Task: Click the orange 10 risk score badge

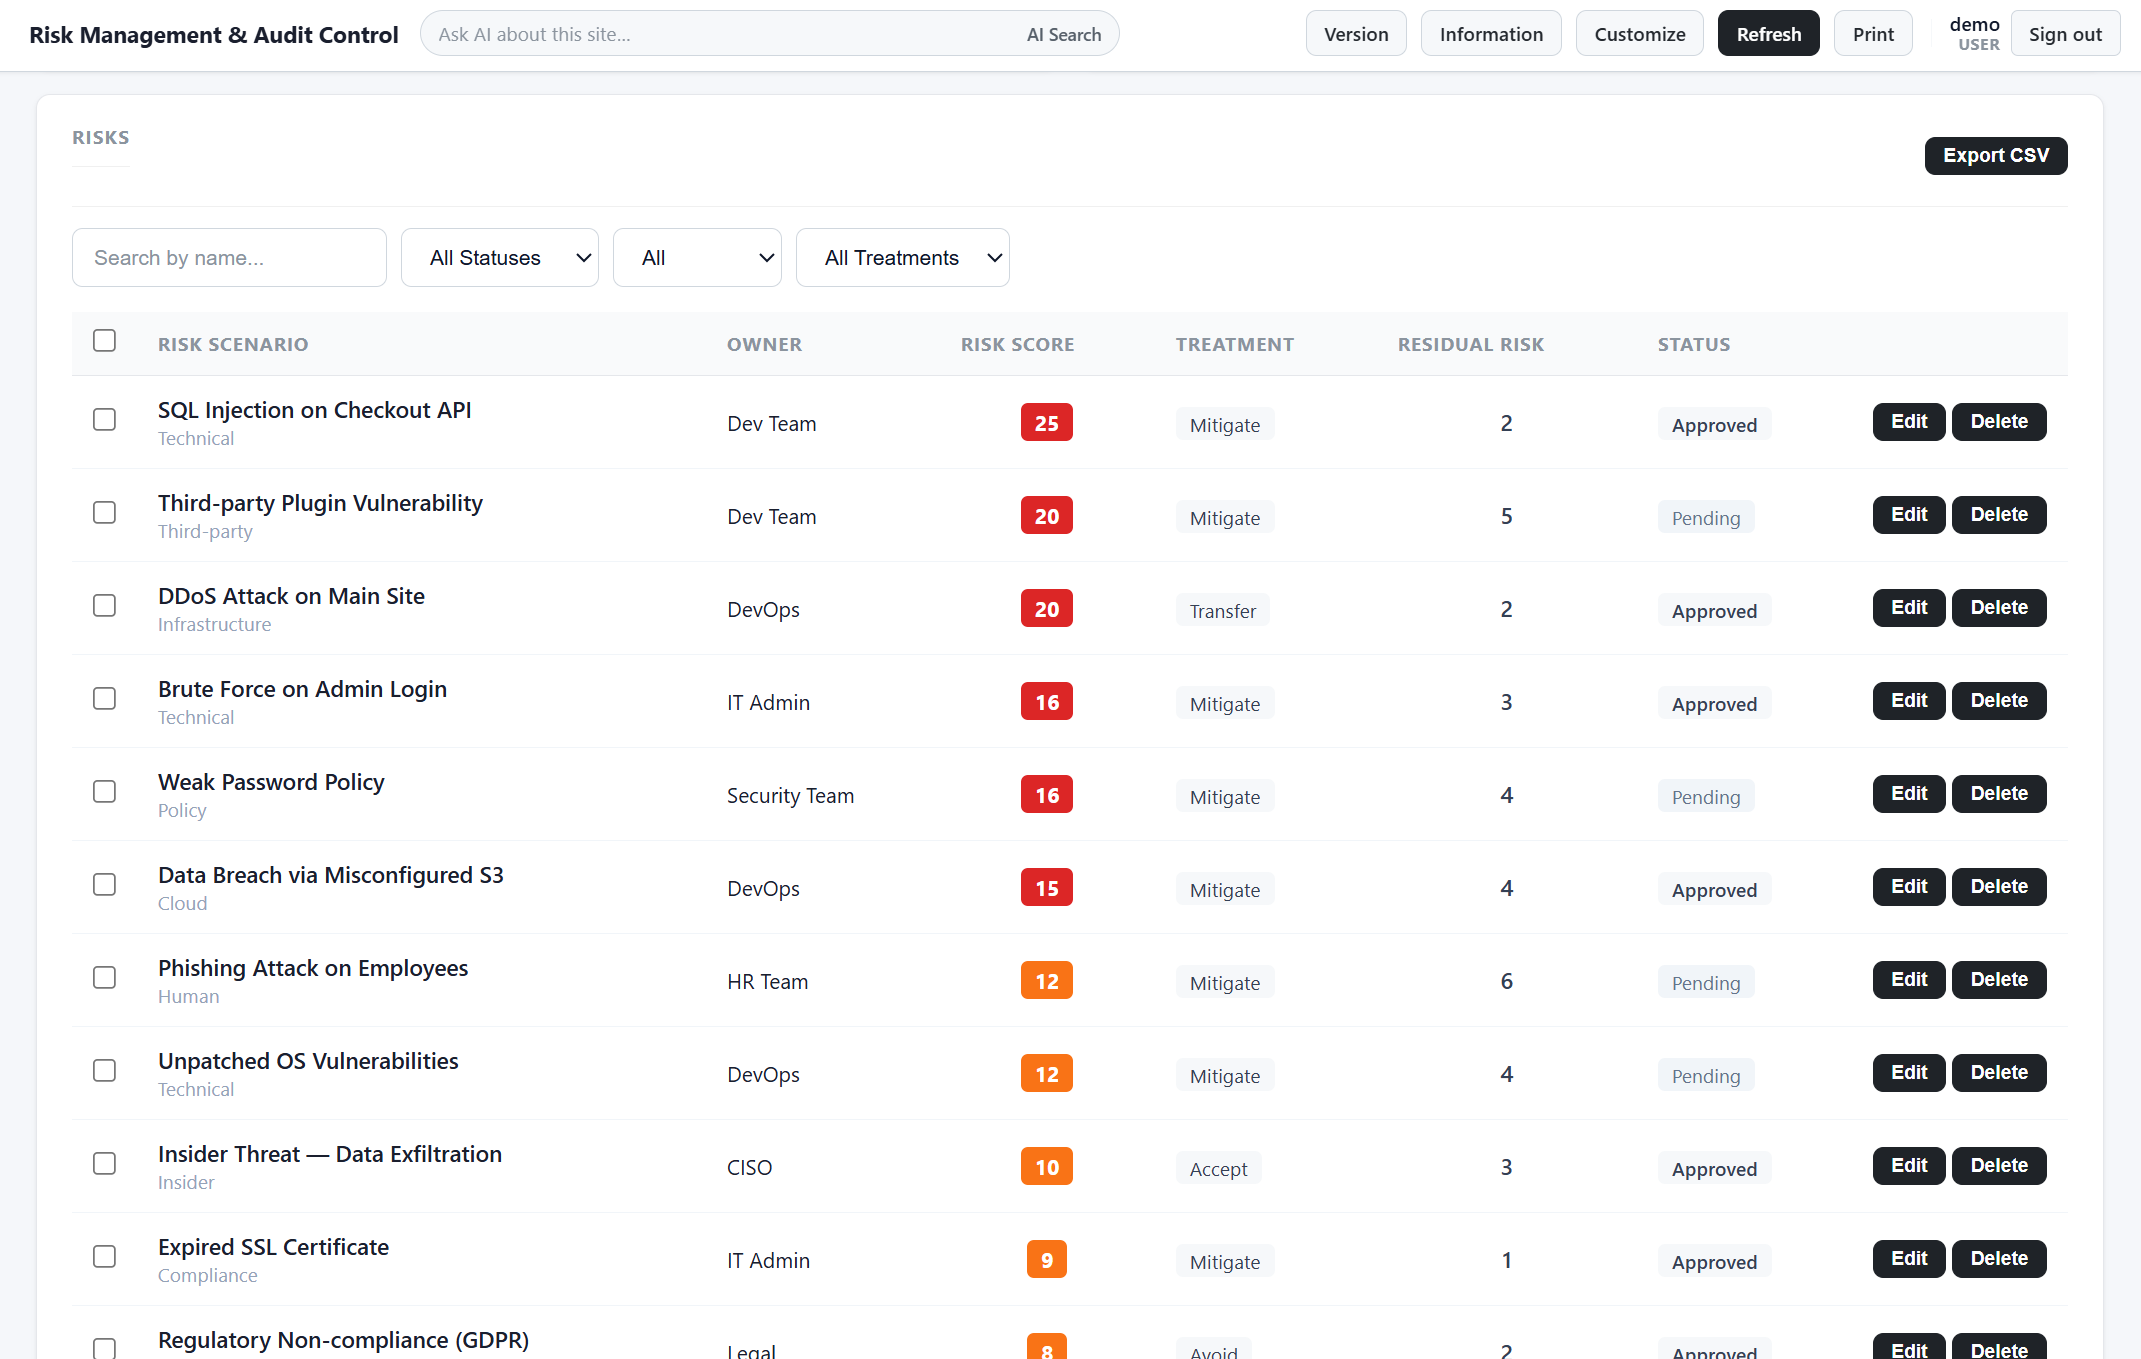Action: coord(1047,1167)
